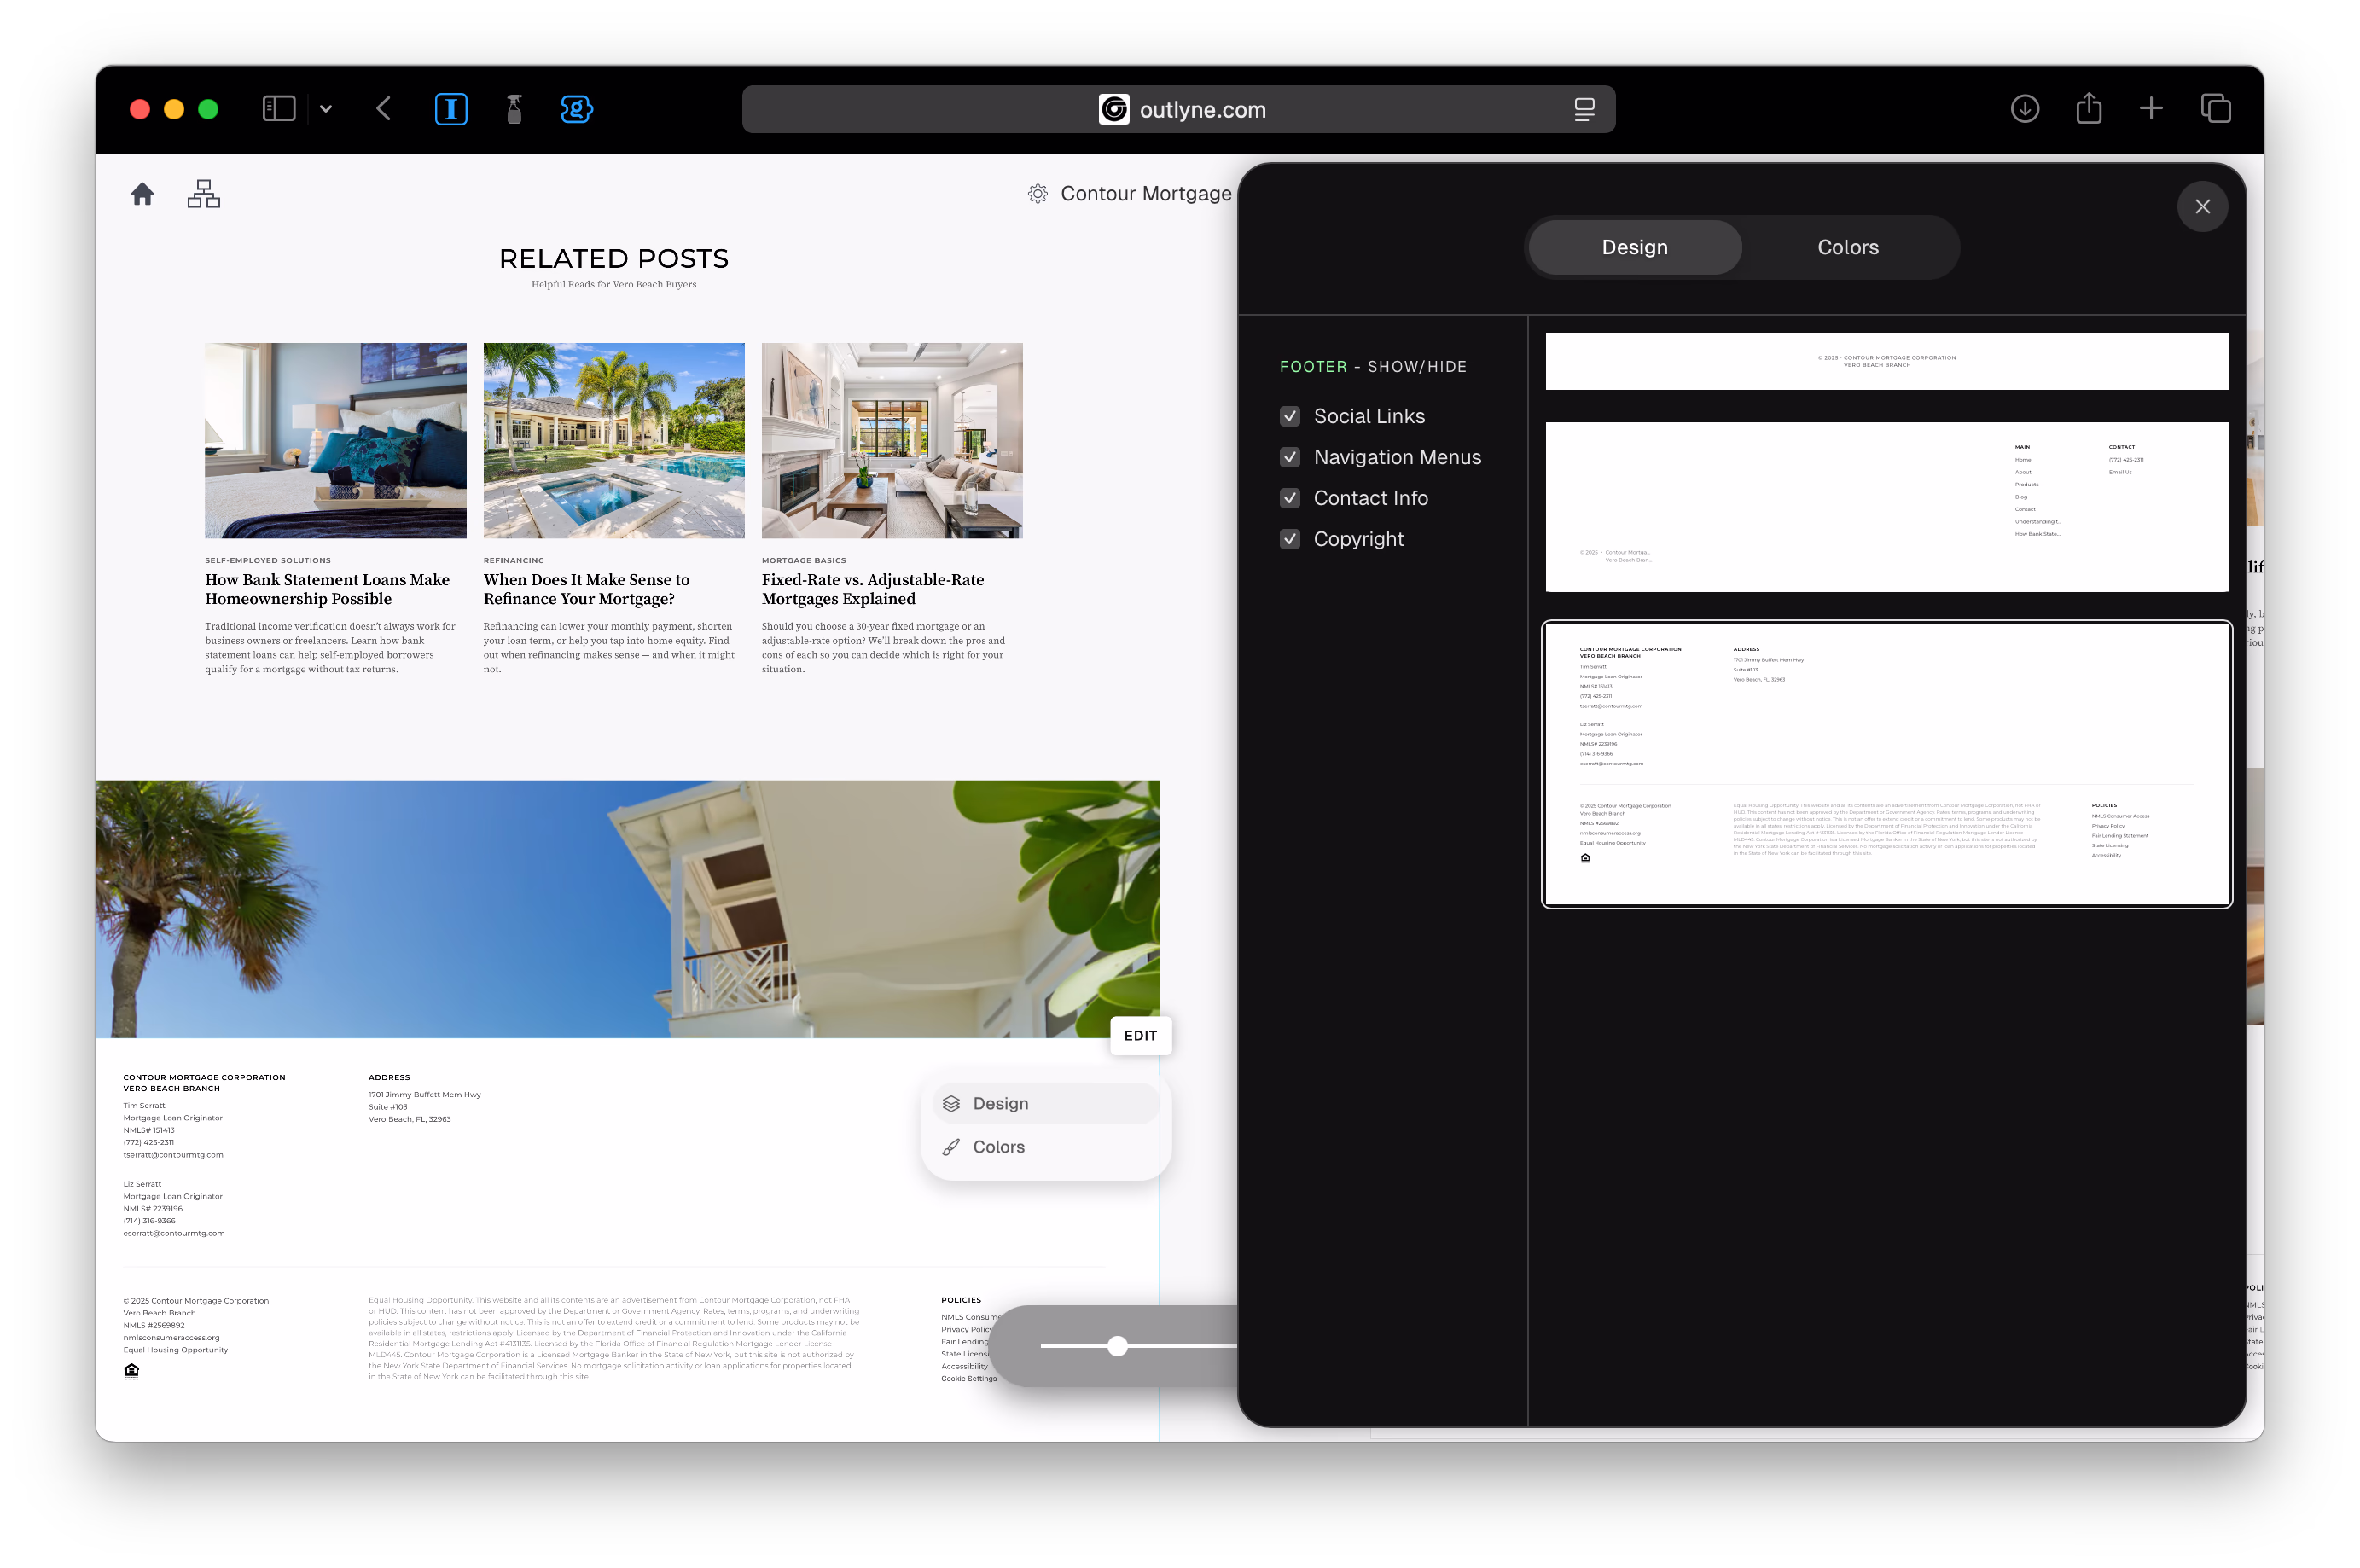2360x1568 pixels.
Task: Toggle the Copyright checkbox off
Action: tap(1290, 539)
